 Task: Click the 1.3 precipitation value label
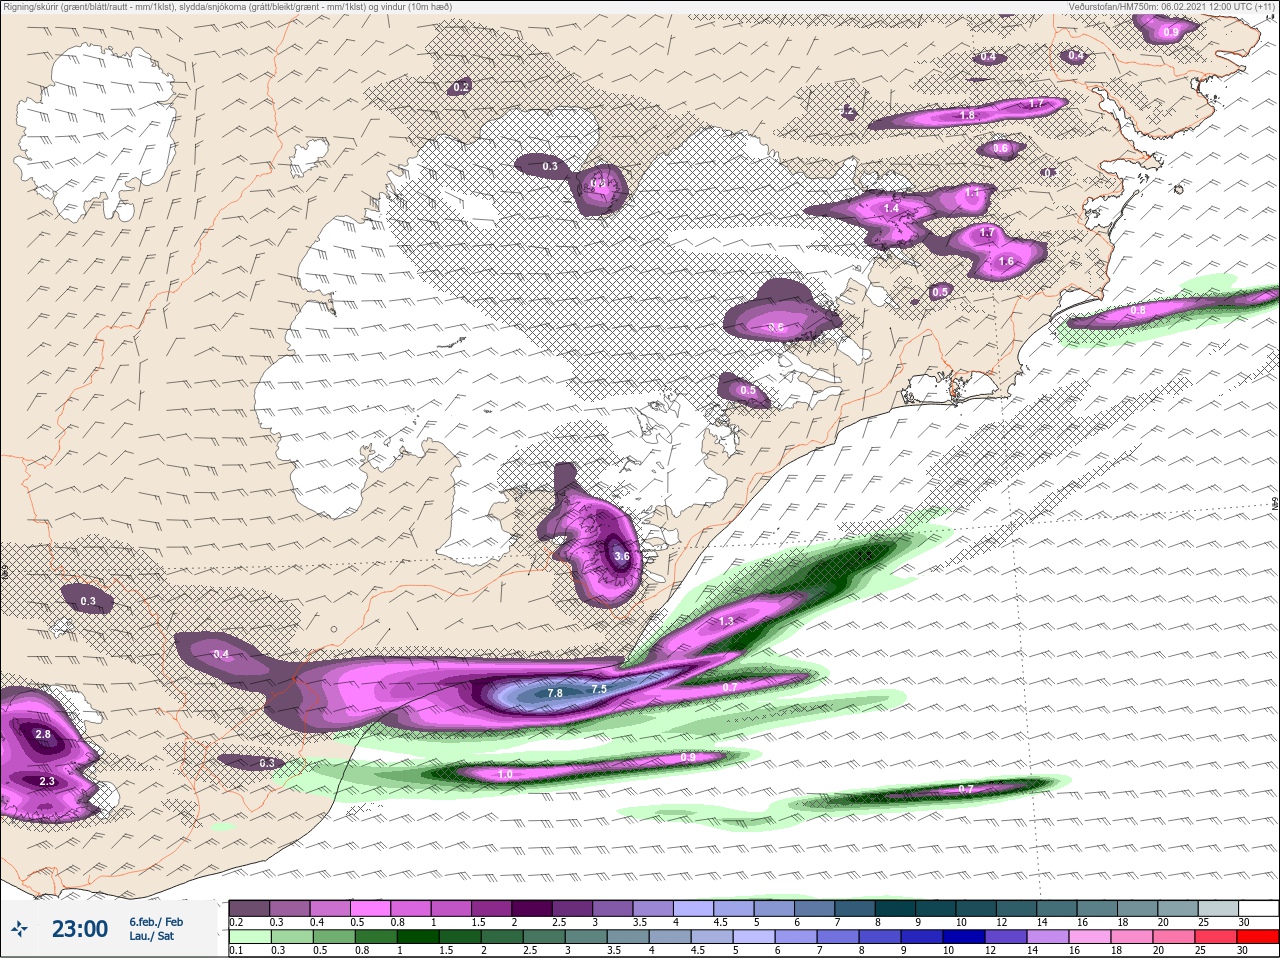(726, 621)
